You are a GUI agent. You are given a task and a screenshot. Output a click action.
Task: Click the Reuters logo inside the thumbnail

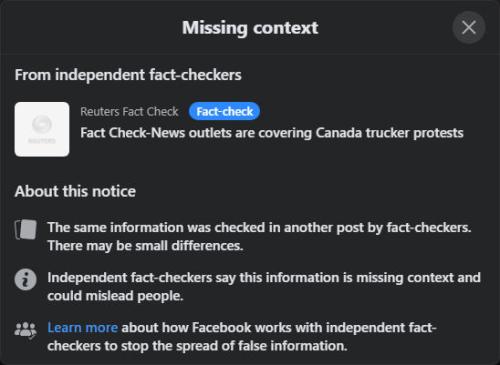[x=42, y=129]
